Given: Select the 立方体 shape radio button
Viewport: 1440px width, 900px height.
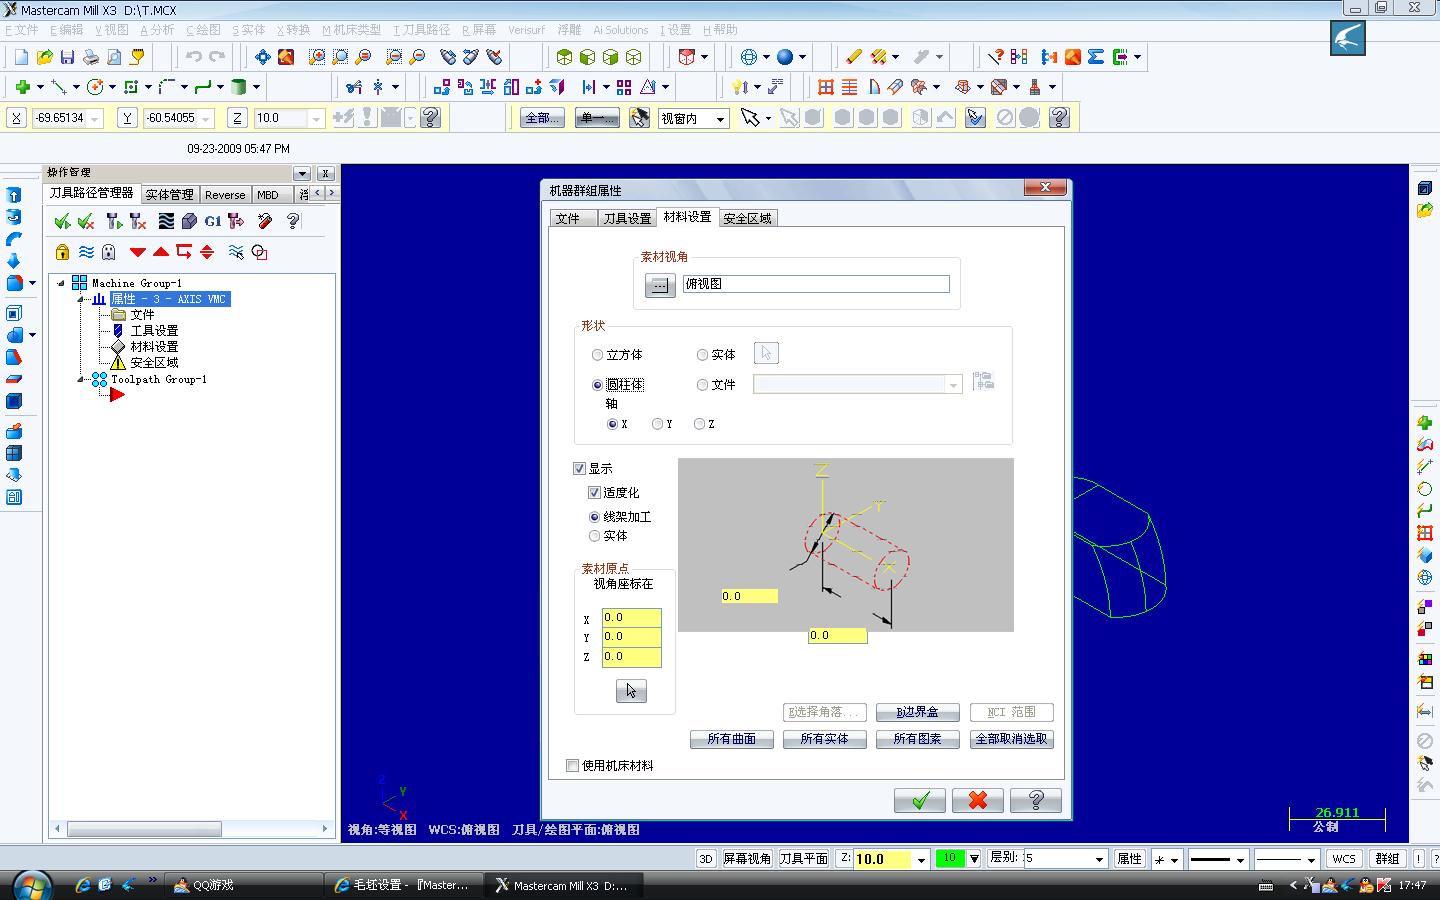Looking at the screenshot, I should 598,355.
